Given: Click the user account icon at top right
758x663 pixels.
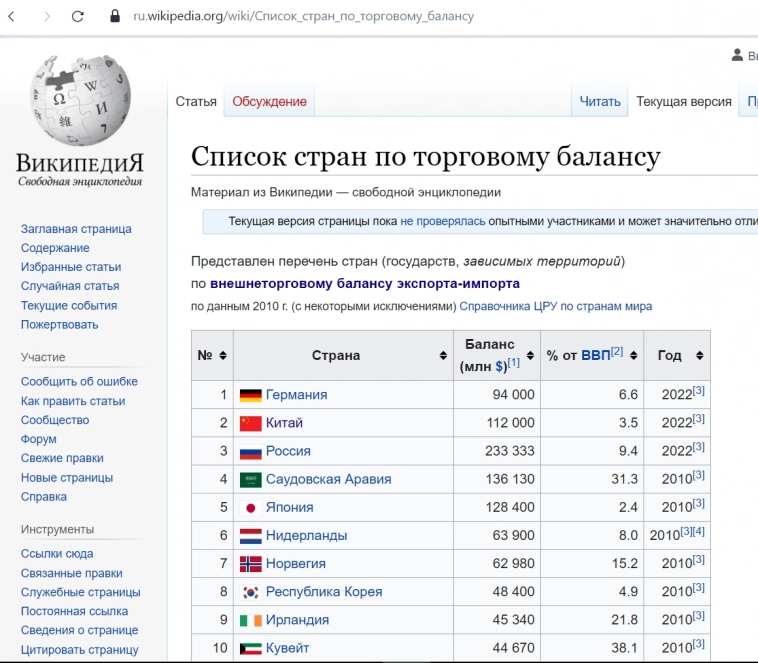Looking at the screenshot, I should 737,55.
